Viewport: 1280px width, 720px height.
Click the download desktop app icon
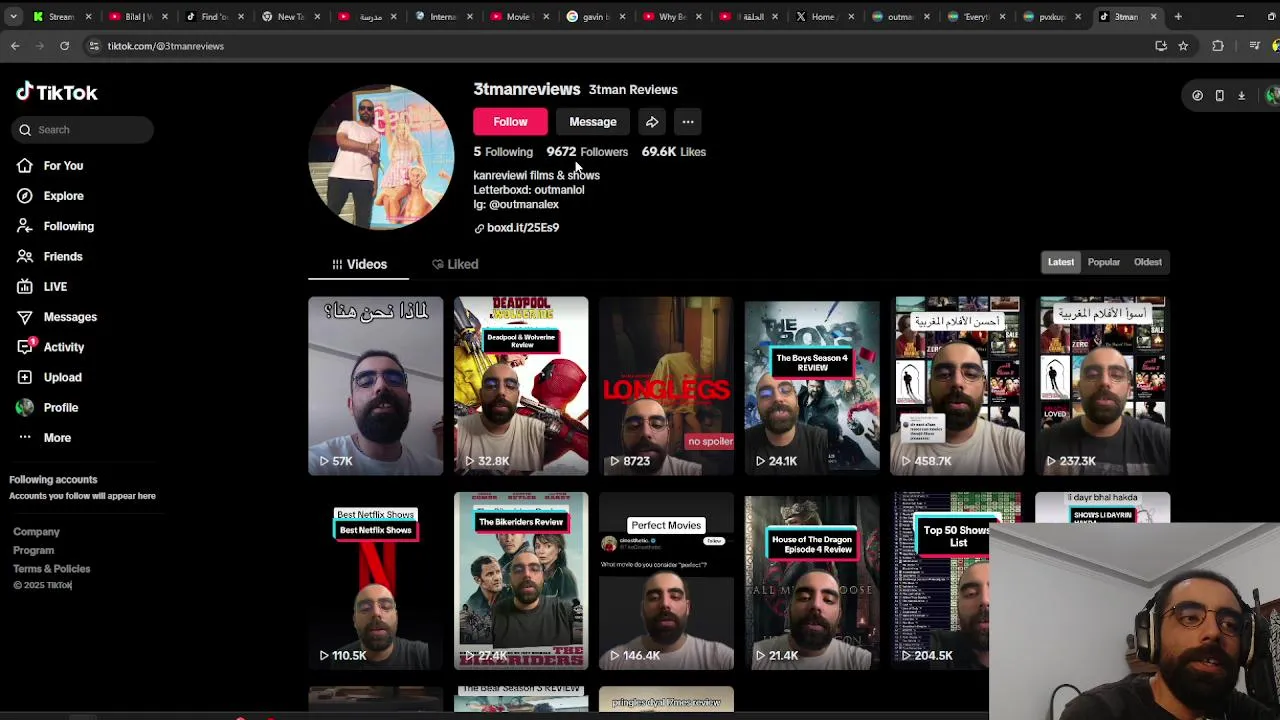[x=1241, y=96]
